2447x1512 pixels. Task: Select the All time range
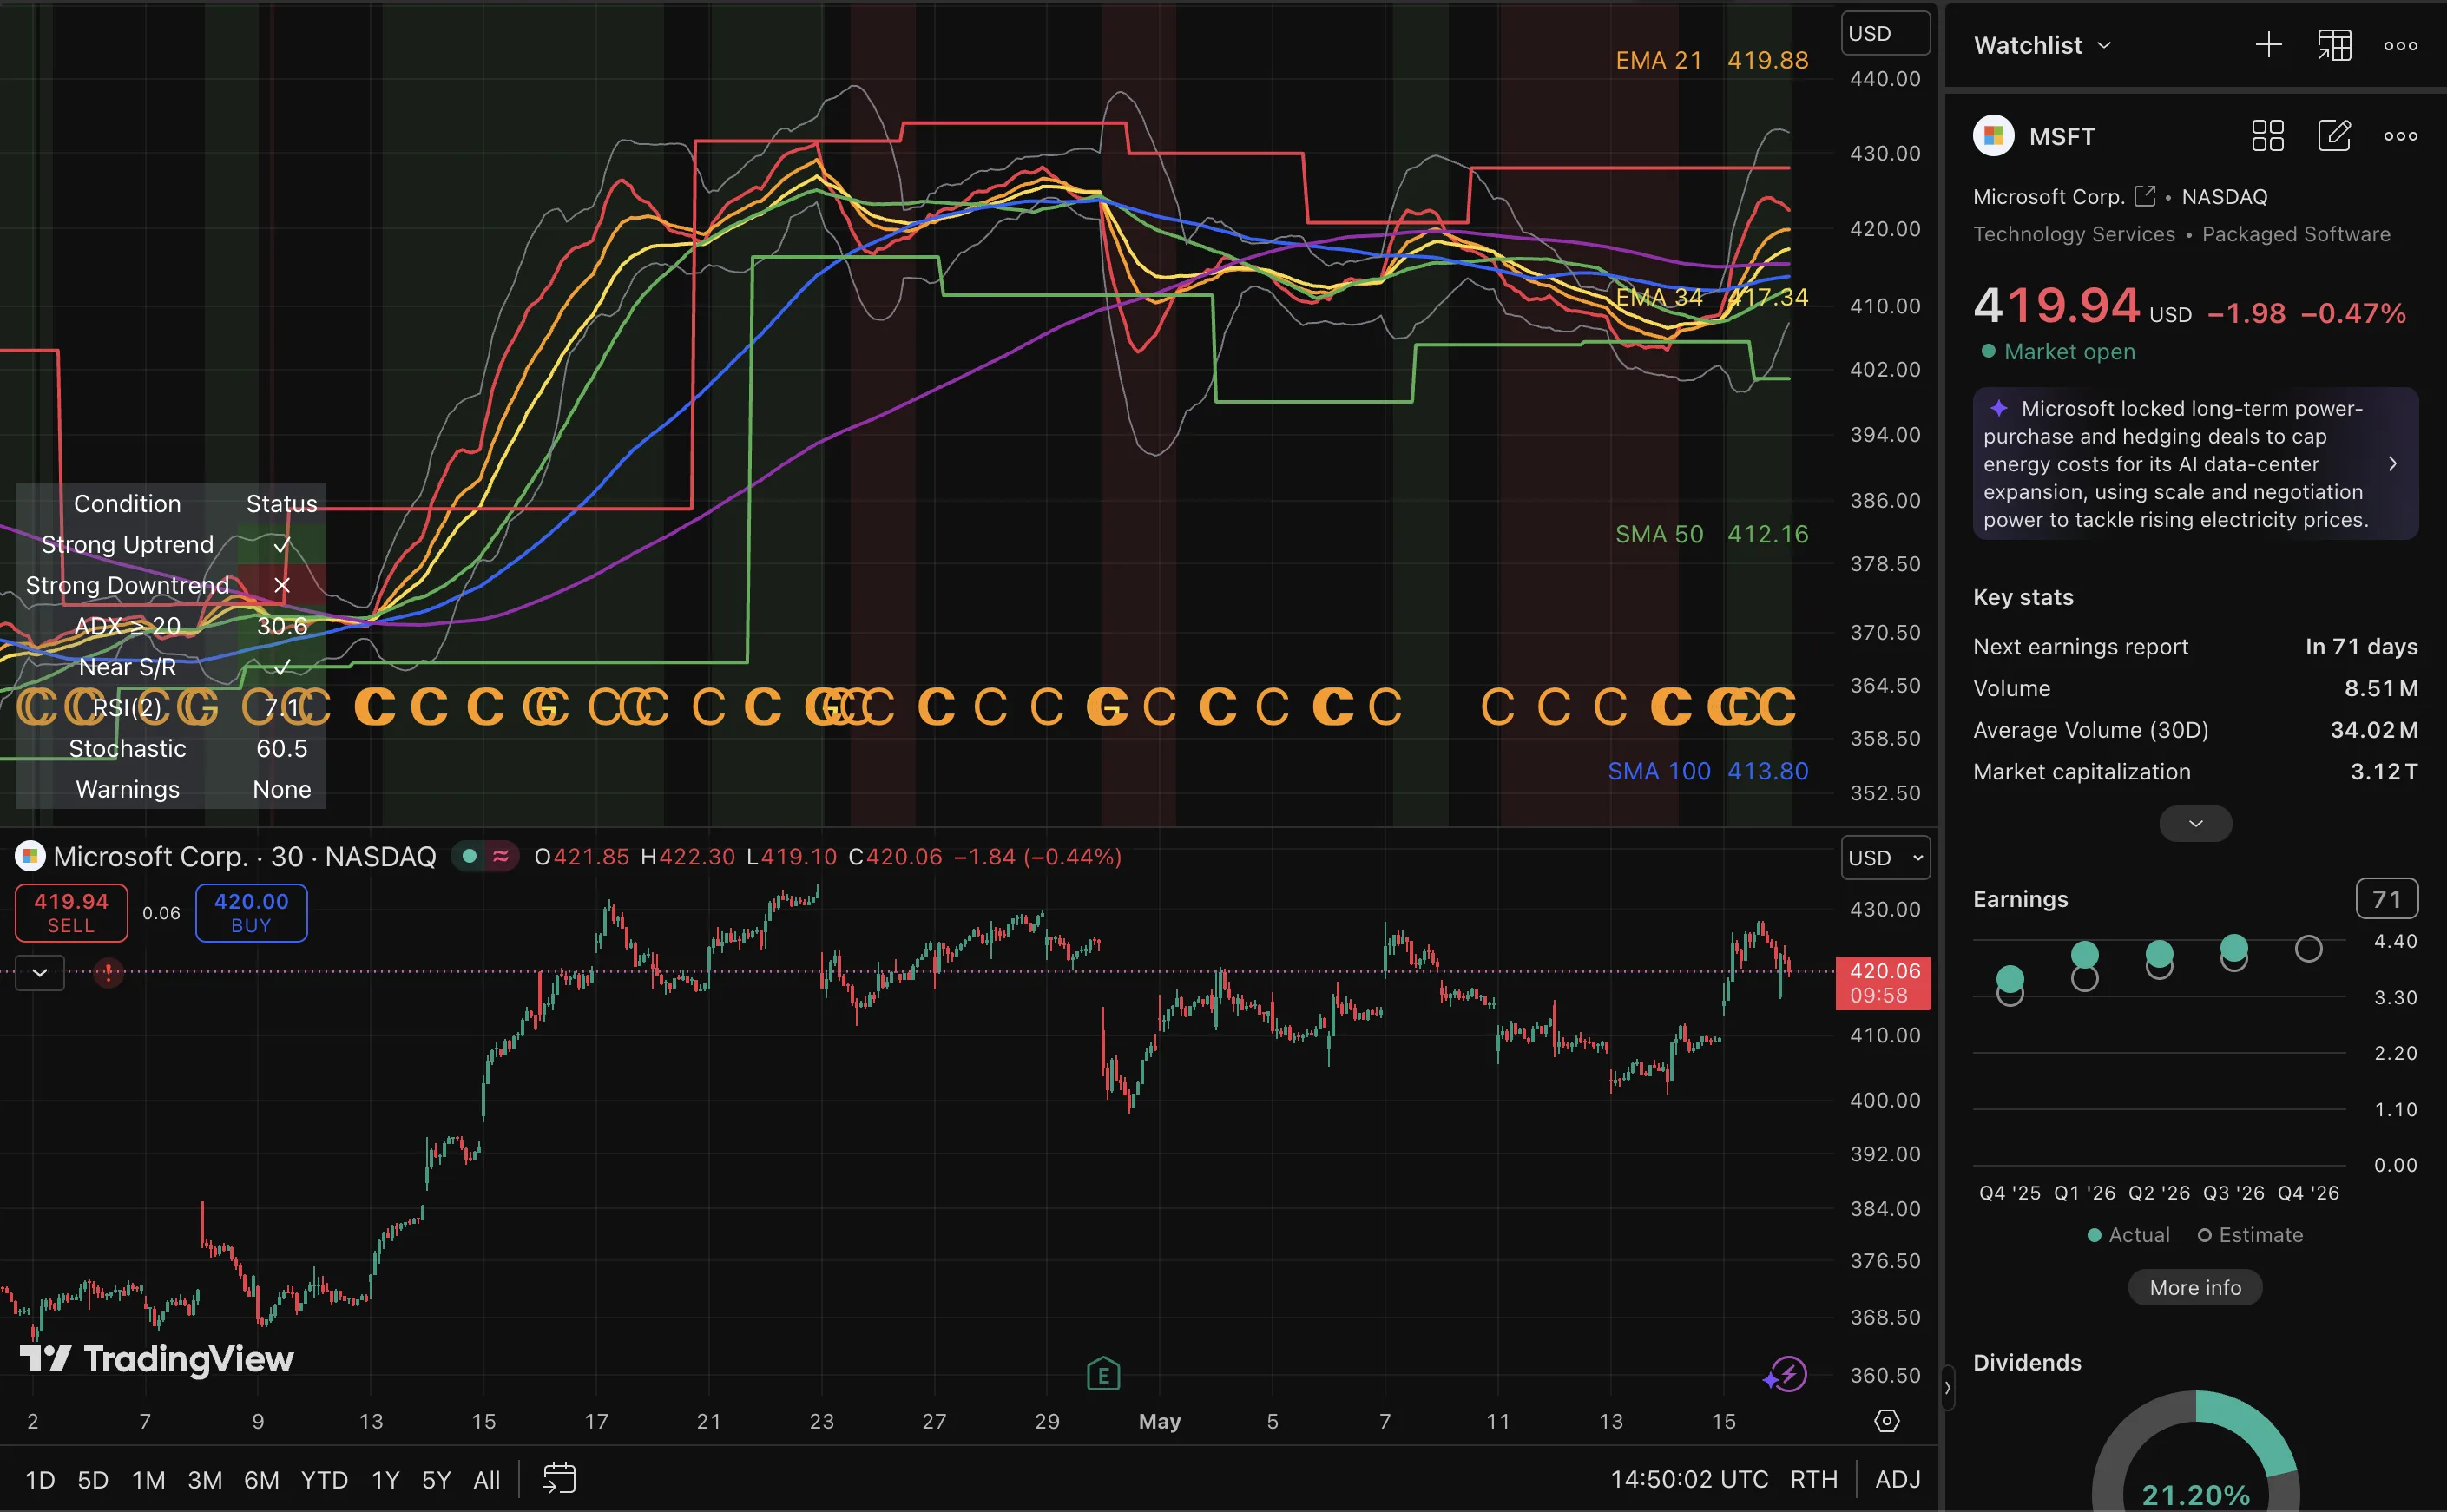click(x=486, y=1479)
